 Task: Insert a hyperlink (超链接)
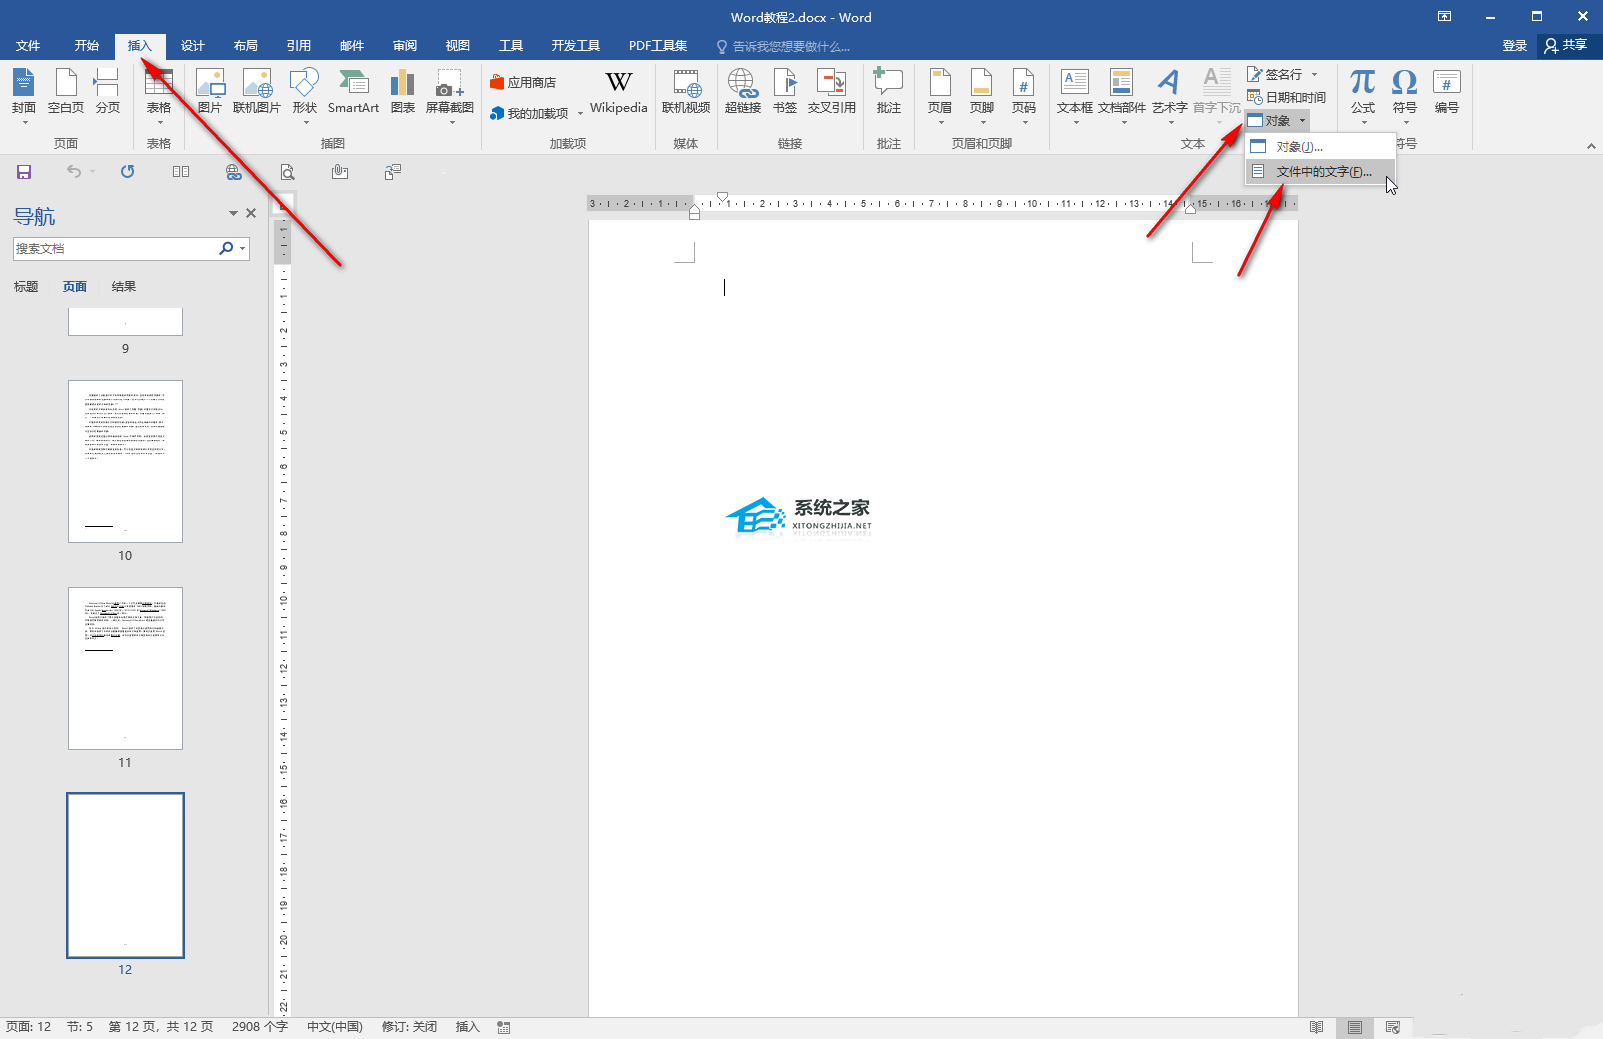click(742, 91)
